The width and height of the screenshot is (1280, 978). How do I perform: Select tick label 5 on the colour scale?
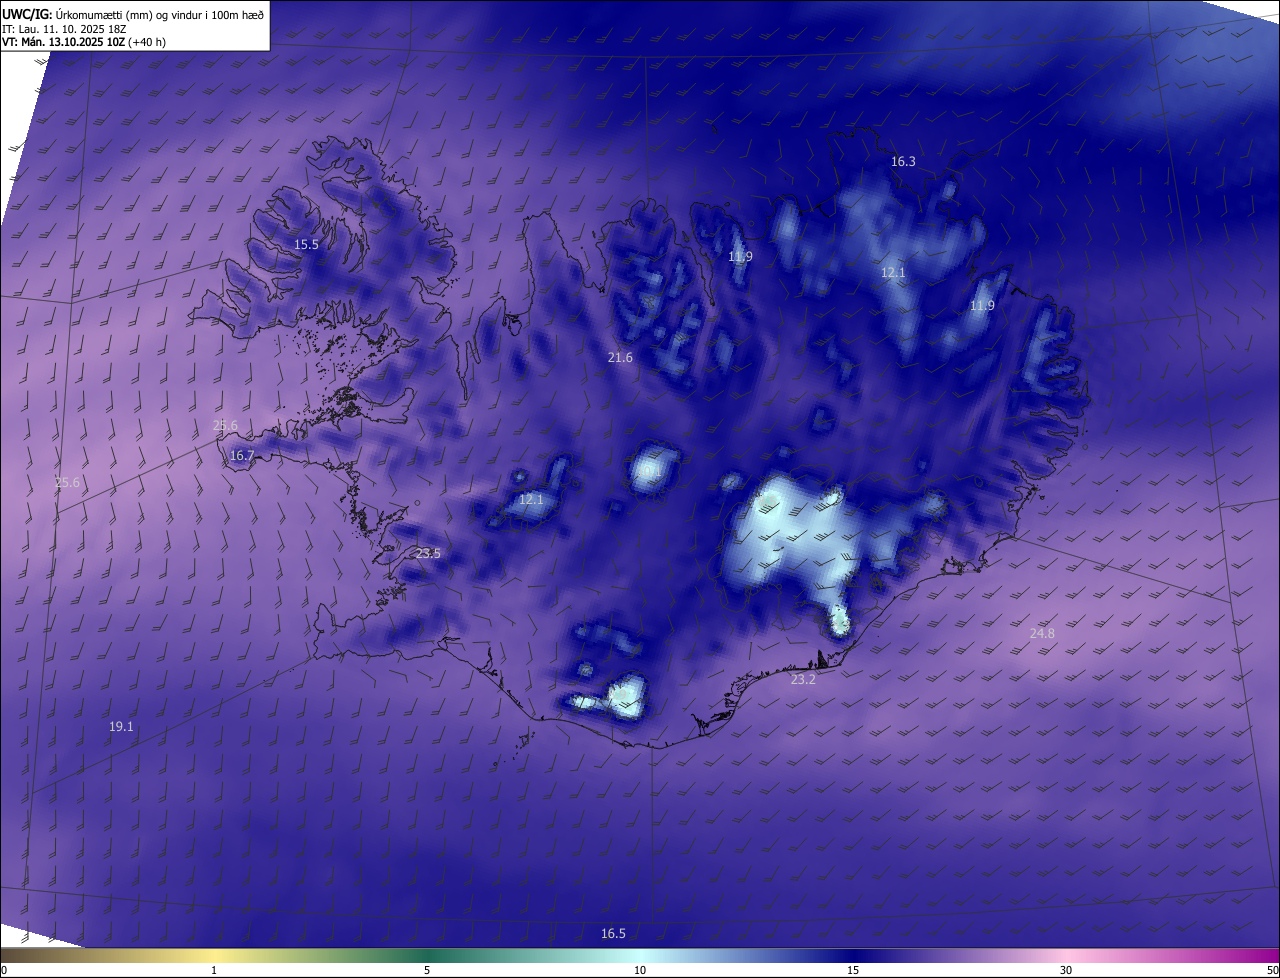coord(427,970)
